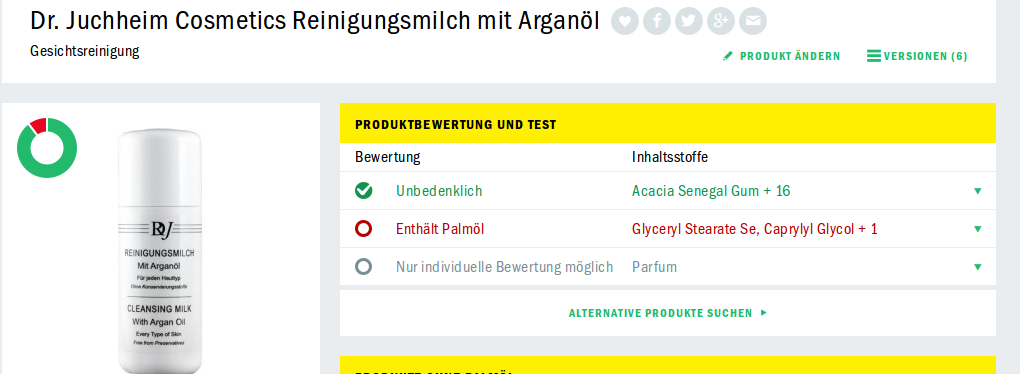The width and height of the screenshot is (1020, 374).
Task: Click the green checkmark Unbedenklich icon
Action: click(364, 191)
